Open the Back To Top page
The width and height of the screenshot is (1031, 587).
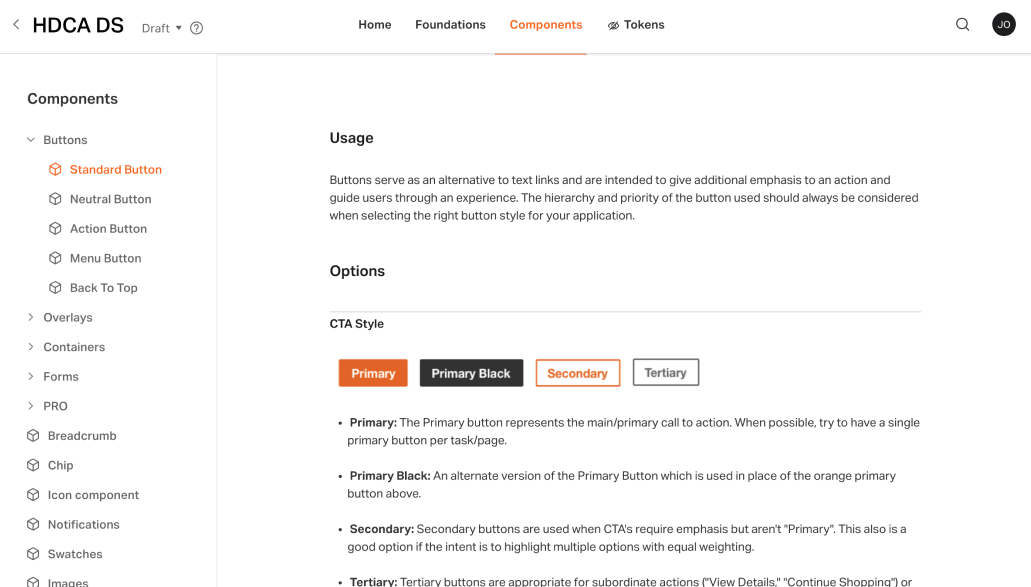[x=103, y=288]
